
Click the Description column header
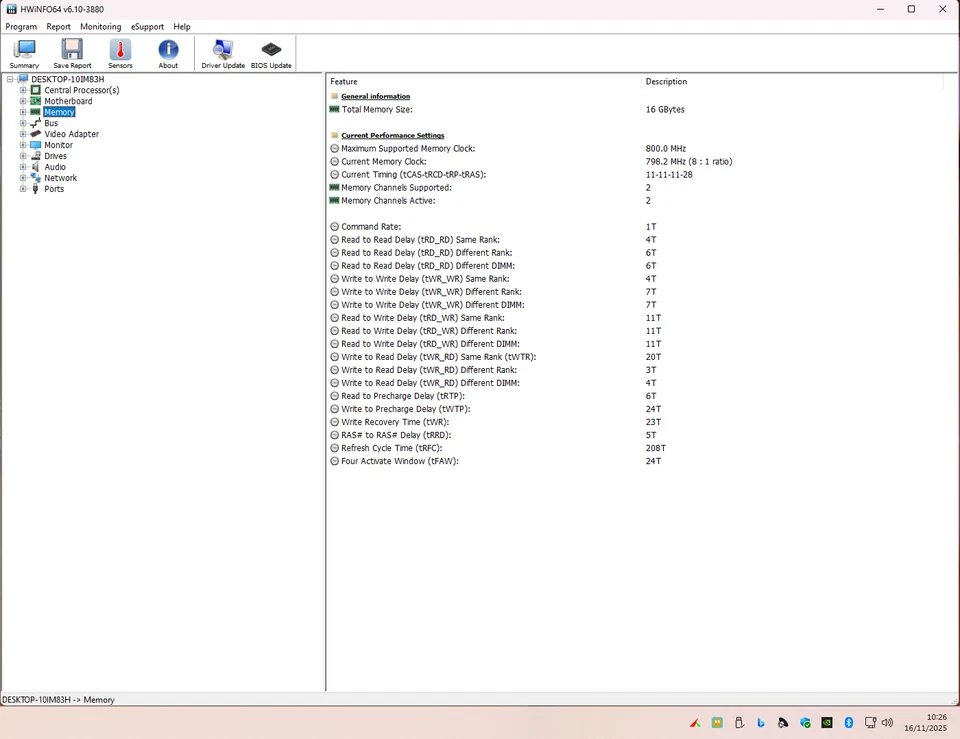point(792,81)
